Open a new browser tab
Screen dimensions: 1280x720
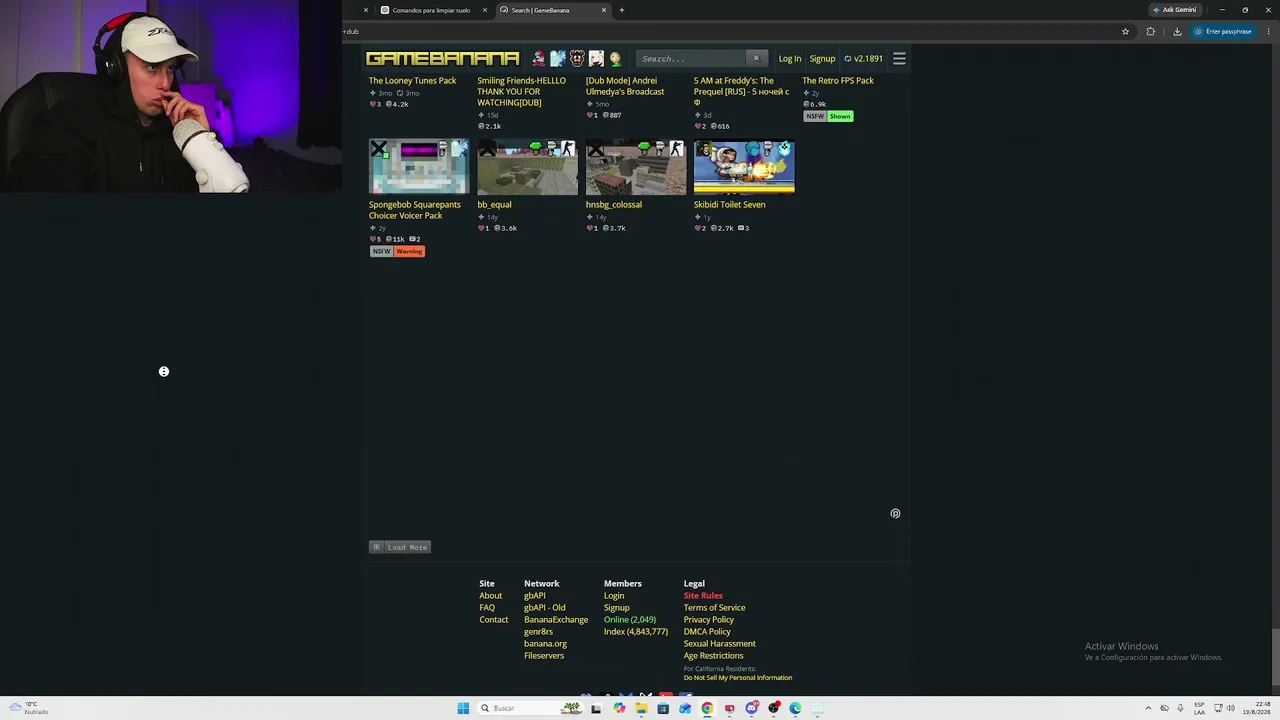tap(621, 10)
